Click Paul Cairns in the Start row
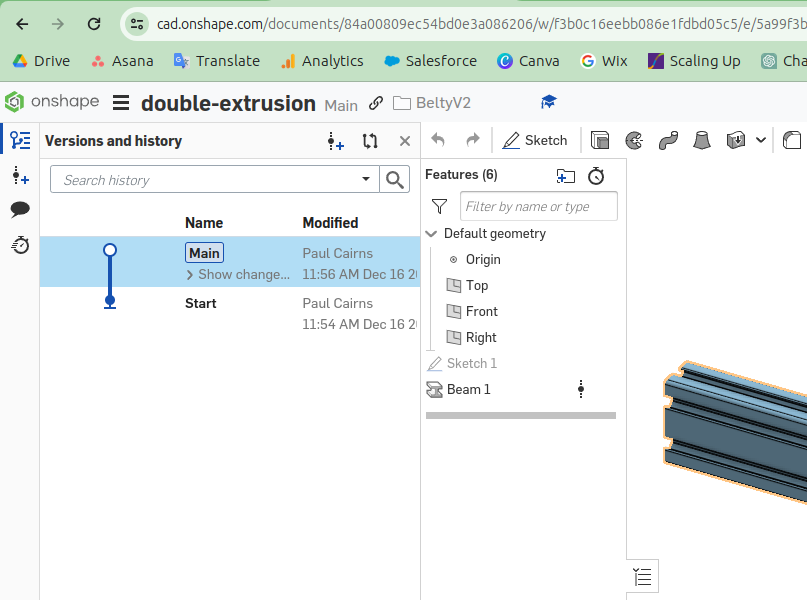Image resolution: width=807 pixels, height=600 pixels. [x=337, y=304]
